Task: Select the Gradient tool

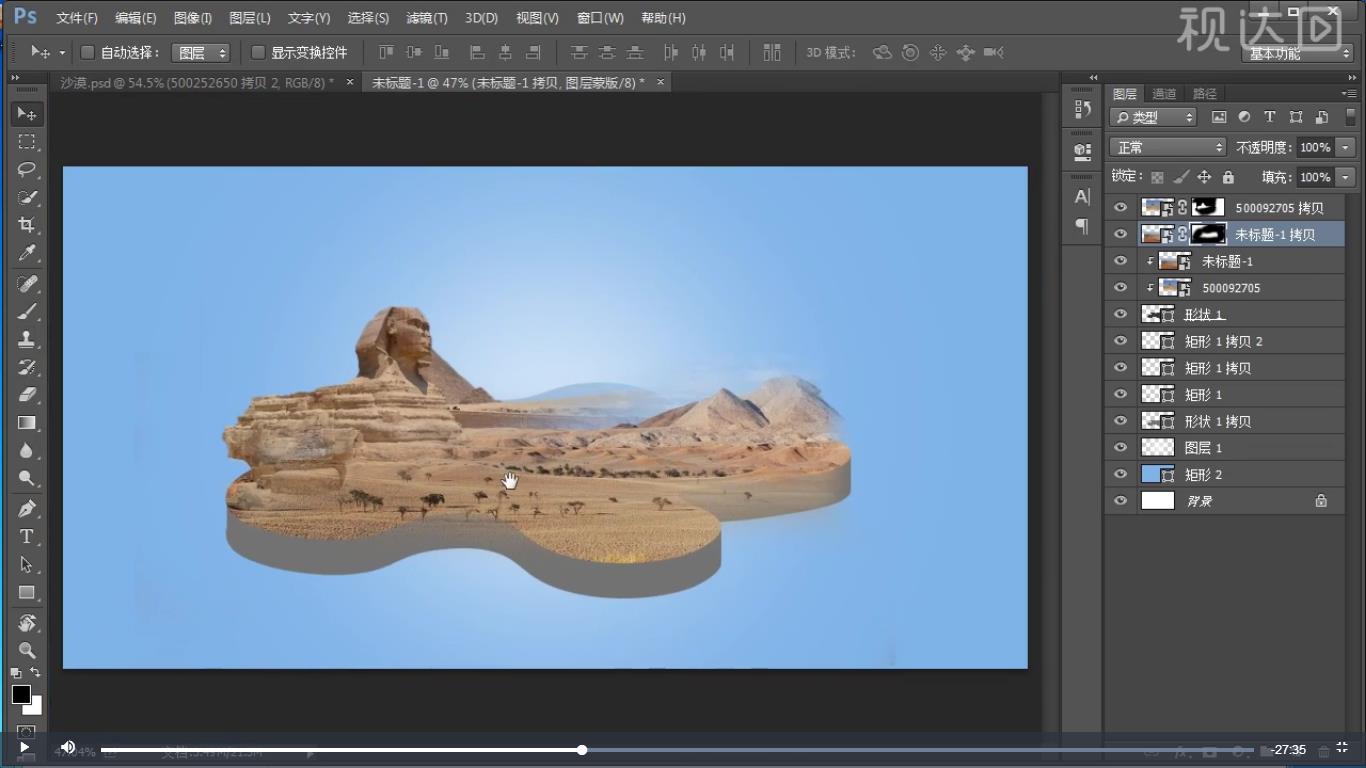Action: tap(27, 423)
